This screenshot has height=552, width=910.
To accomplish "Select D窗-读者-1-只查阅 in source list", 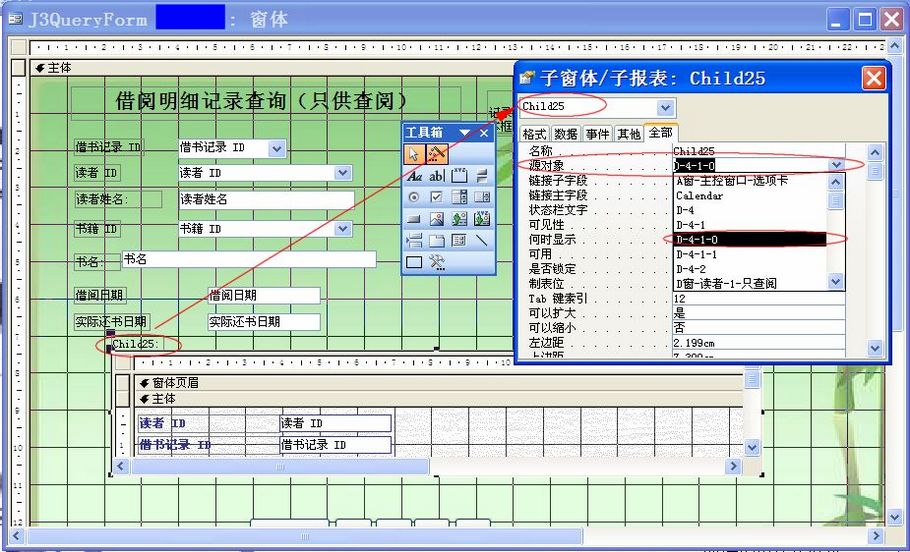I will 750,284.
